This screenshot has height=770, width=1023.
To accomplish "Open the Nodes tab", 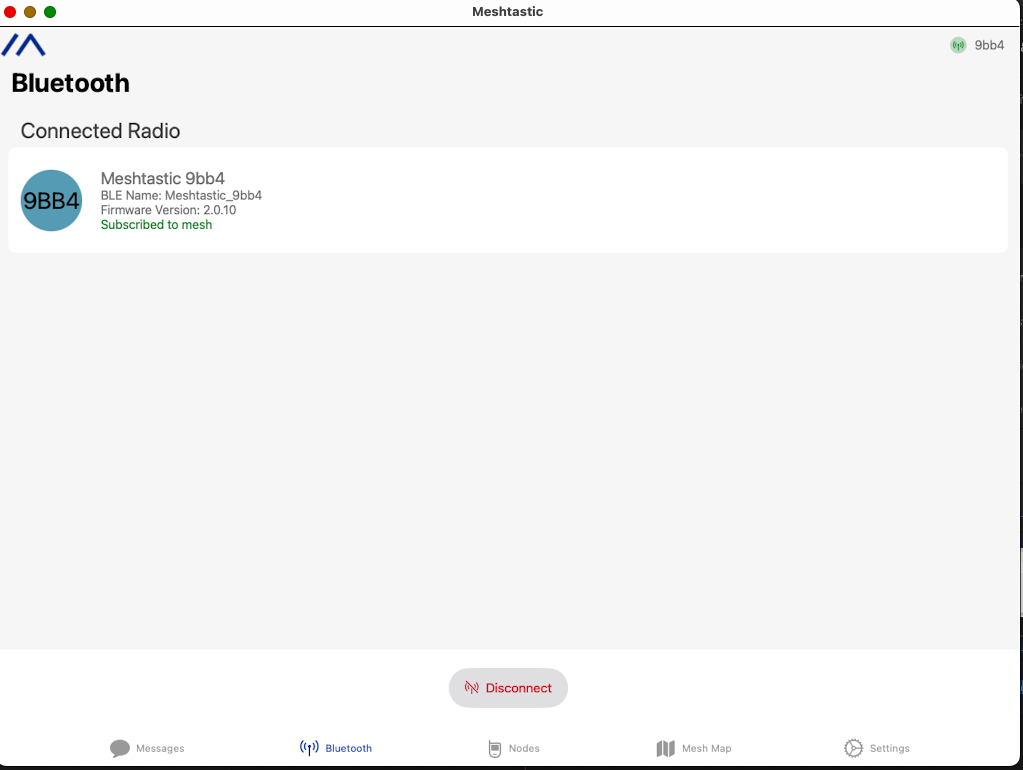I will [x=514, y=748].
